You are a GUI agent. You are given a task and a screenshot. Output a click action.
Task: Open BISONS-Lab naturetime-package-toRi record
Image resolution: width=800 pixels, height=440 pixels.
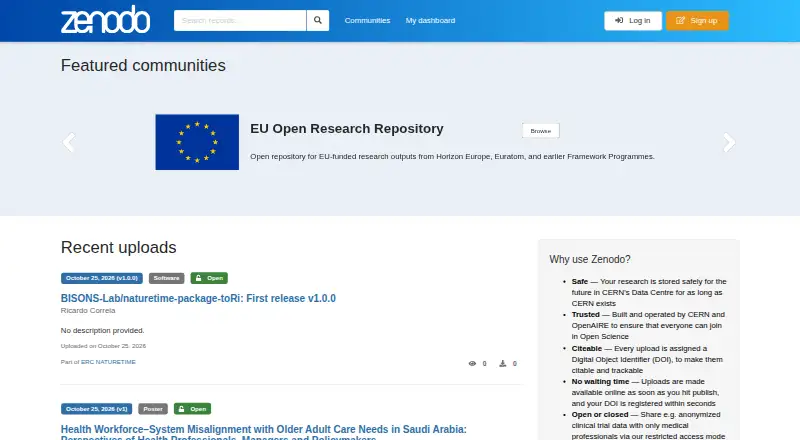pos(198,298)
